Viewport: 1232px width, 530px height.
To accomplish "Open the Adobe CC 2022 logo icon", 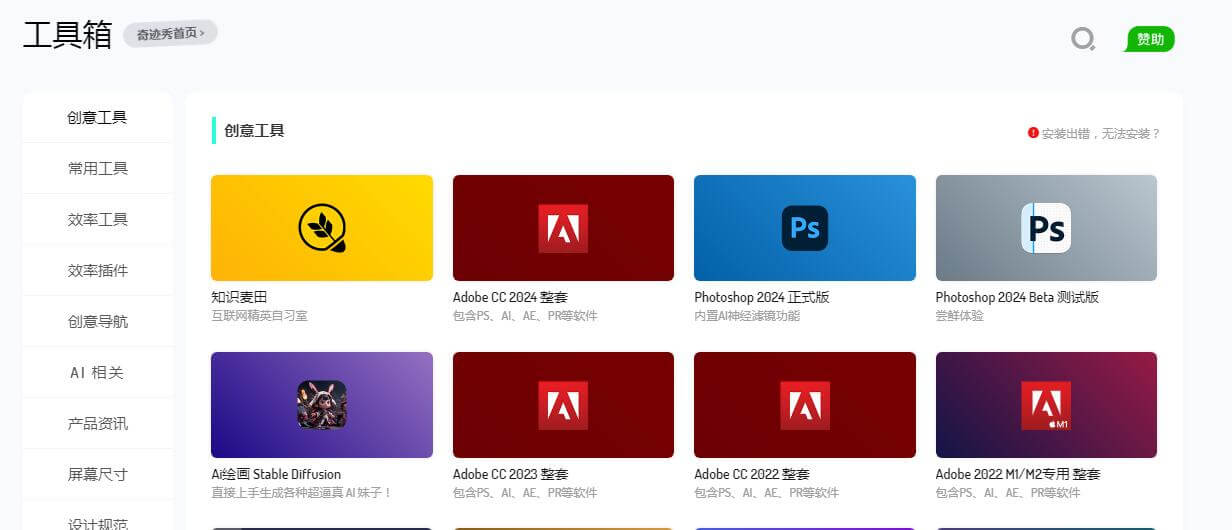I will (805, 405).
